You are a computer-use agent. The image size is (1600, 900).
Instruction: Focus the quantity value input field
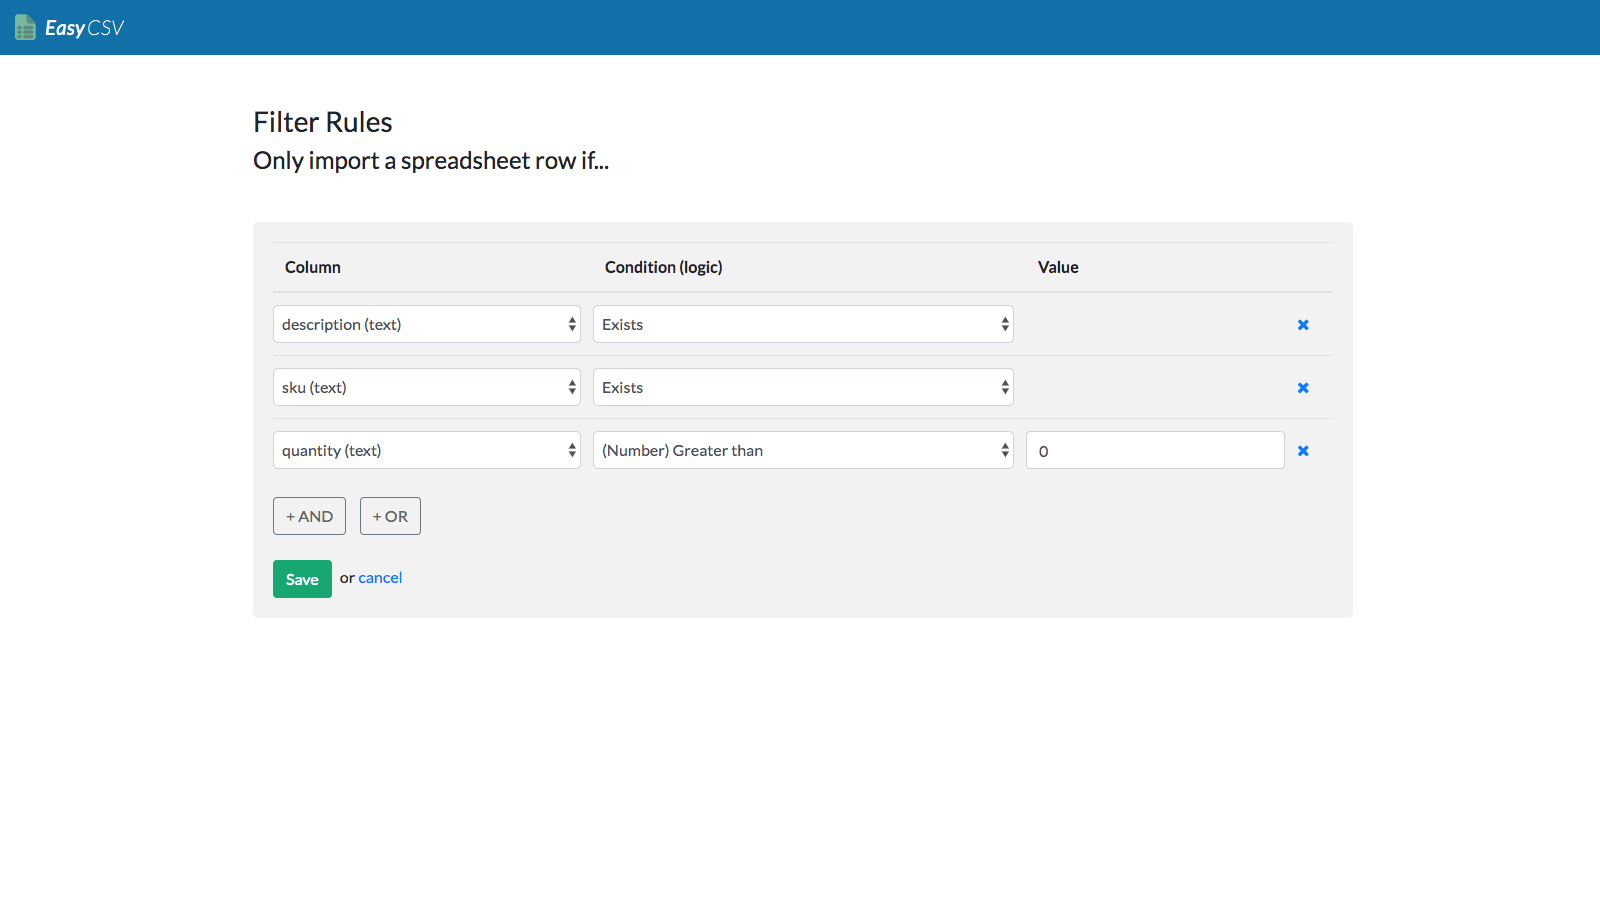[1155, 450]
